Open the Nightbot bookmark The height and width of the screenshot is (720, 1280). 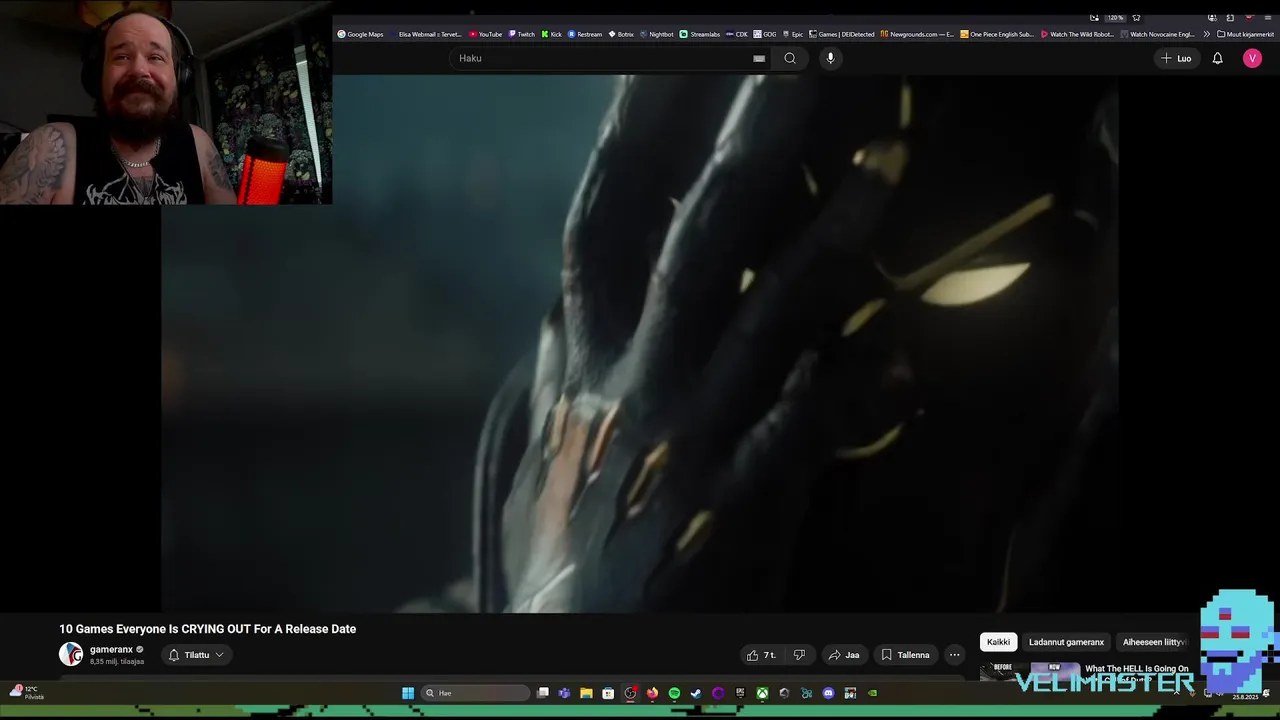point(657,34)
